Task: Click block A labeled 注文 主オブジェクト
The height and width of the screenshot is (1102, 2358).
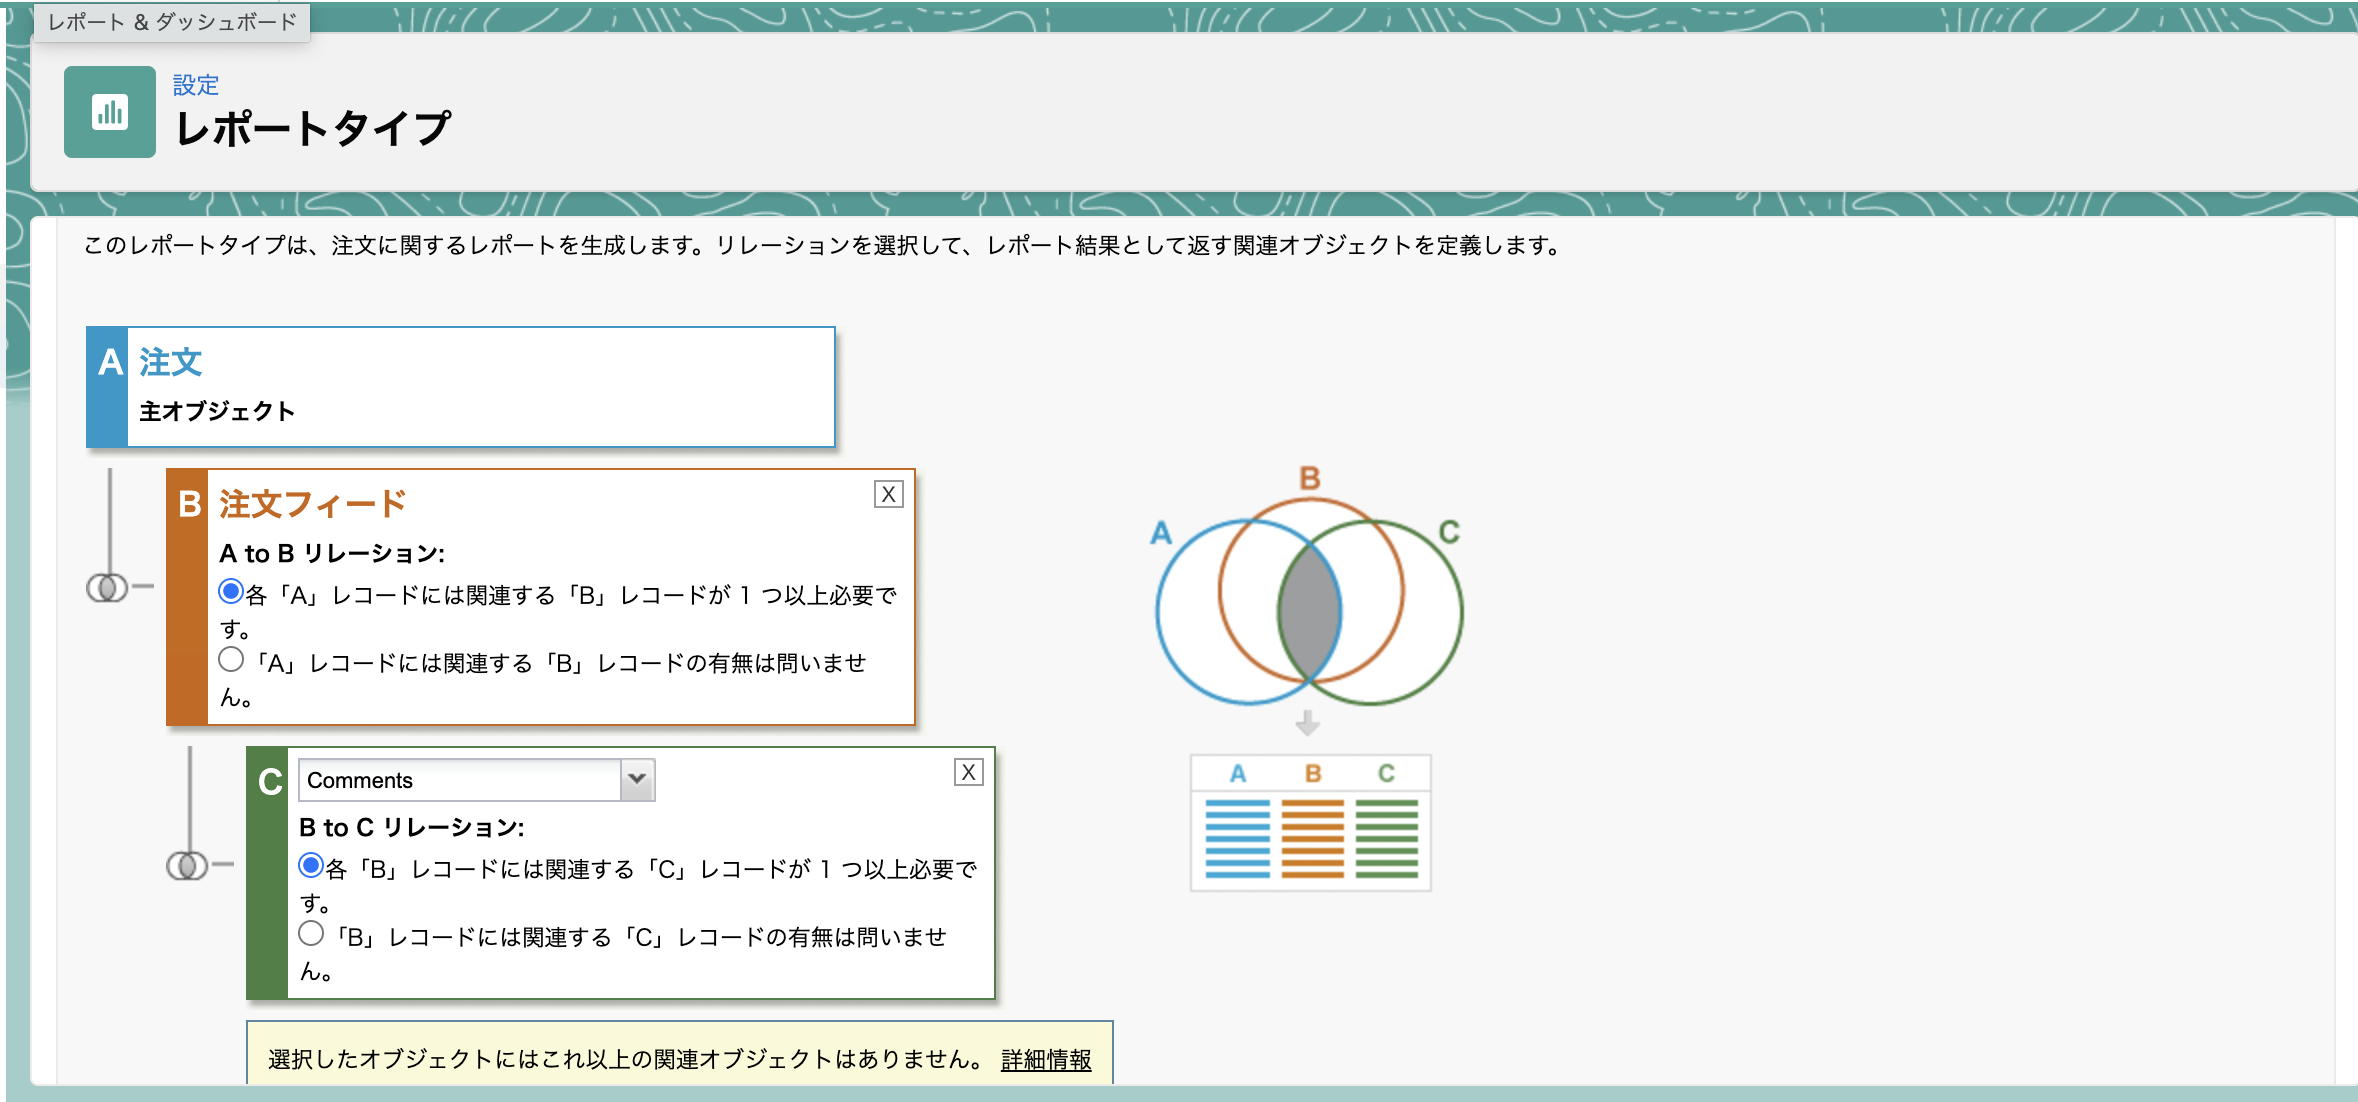Action: (x=460, y=385)
